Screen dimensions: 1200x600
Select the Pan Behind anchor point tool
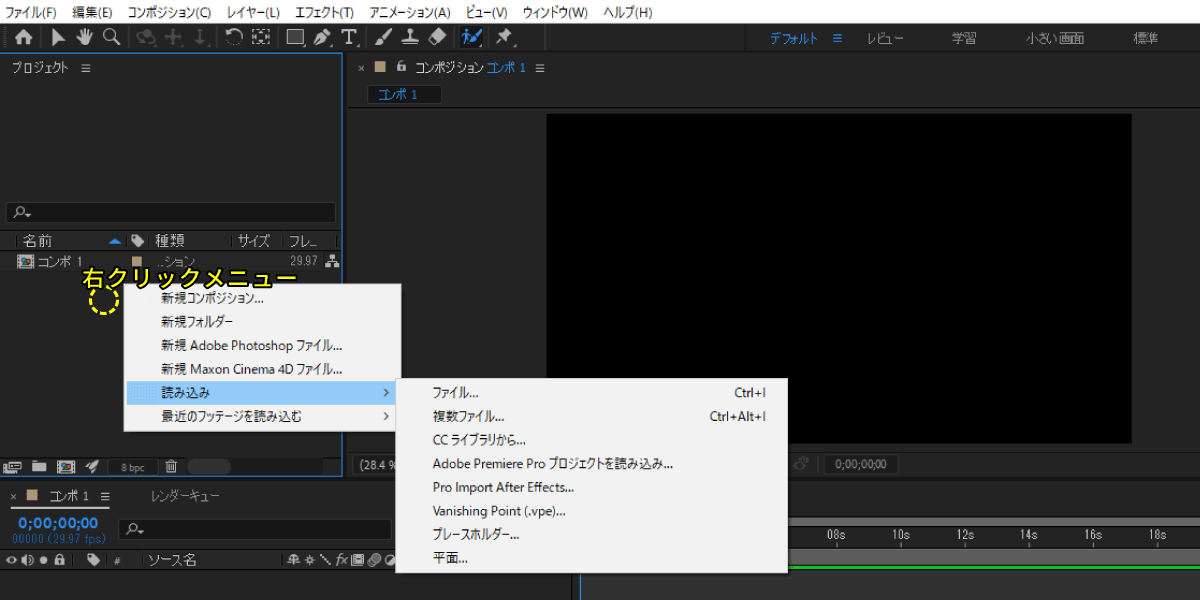coord(261,37)
